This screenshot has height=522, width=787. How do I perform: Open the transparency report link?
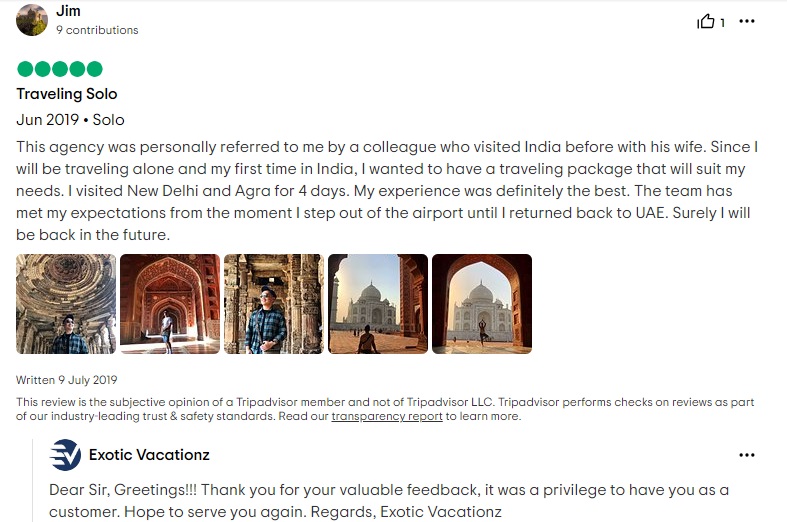point(387,416)
